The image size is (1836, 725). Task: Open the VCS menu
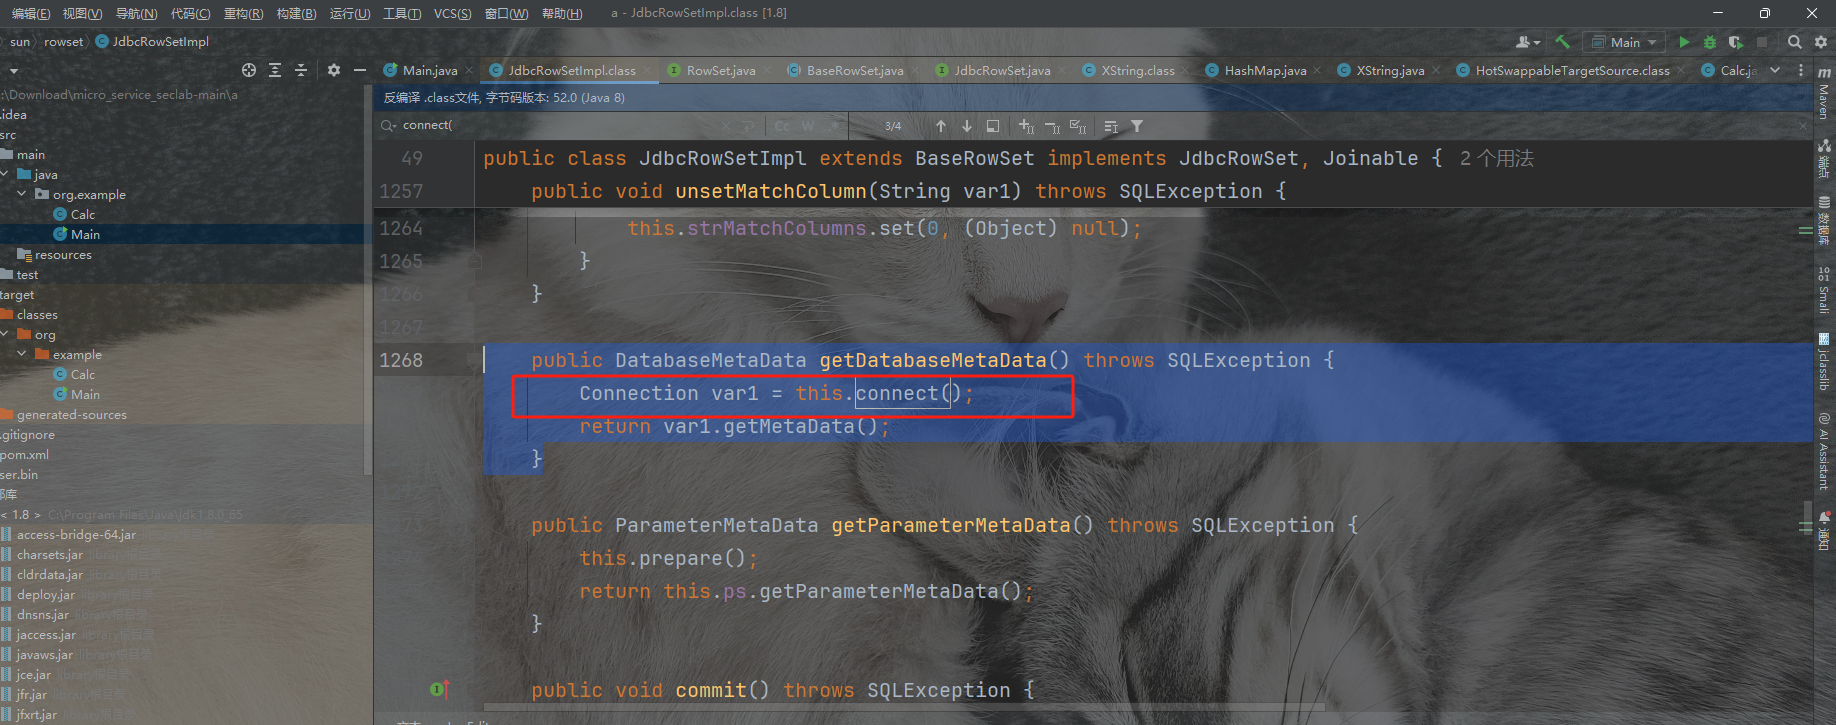[x=452, y=13]
